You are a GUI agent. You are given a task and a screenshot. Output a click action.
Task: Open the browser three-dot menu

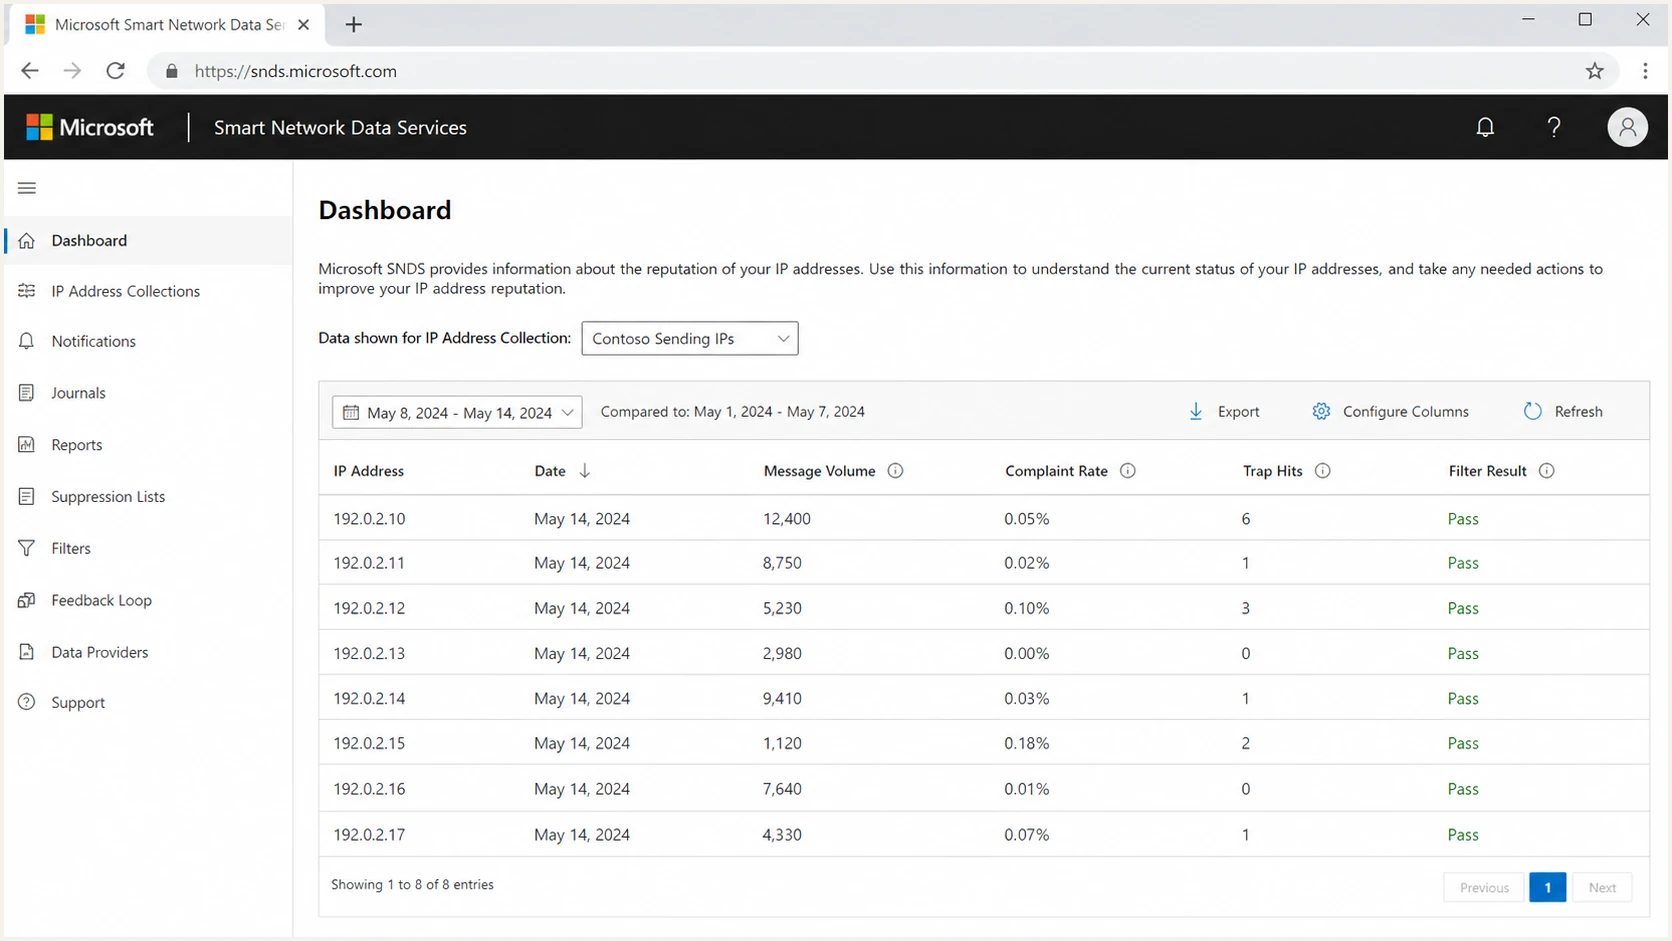pyautogui.click(x=1645, y=71)
